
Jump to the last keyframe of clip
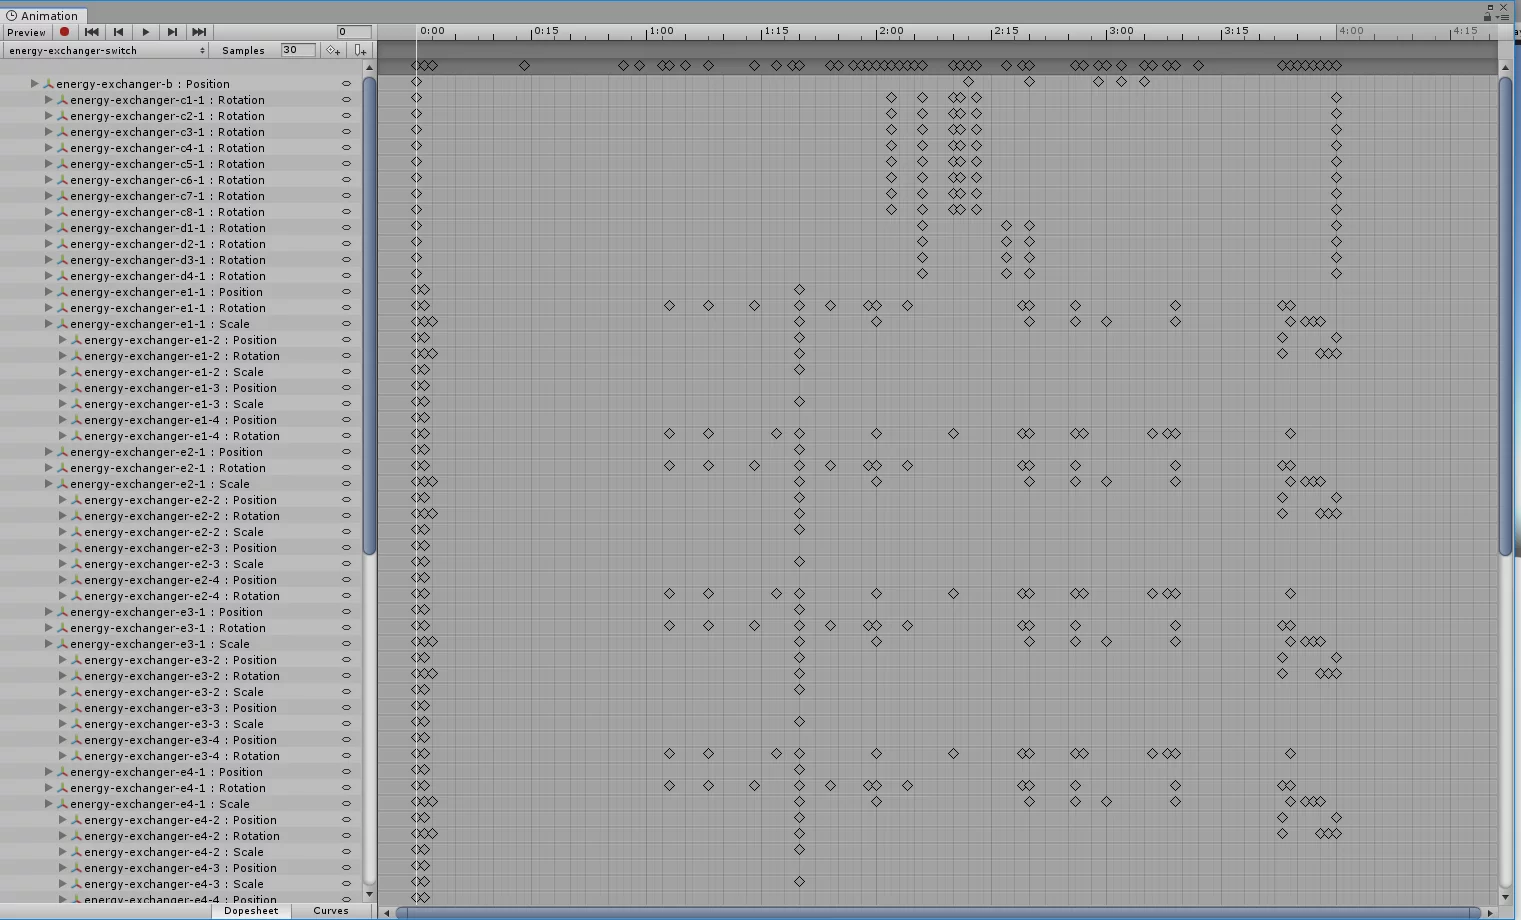(x=199, y=32)
